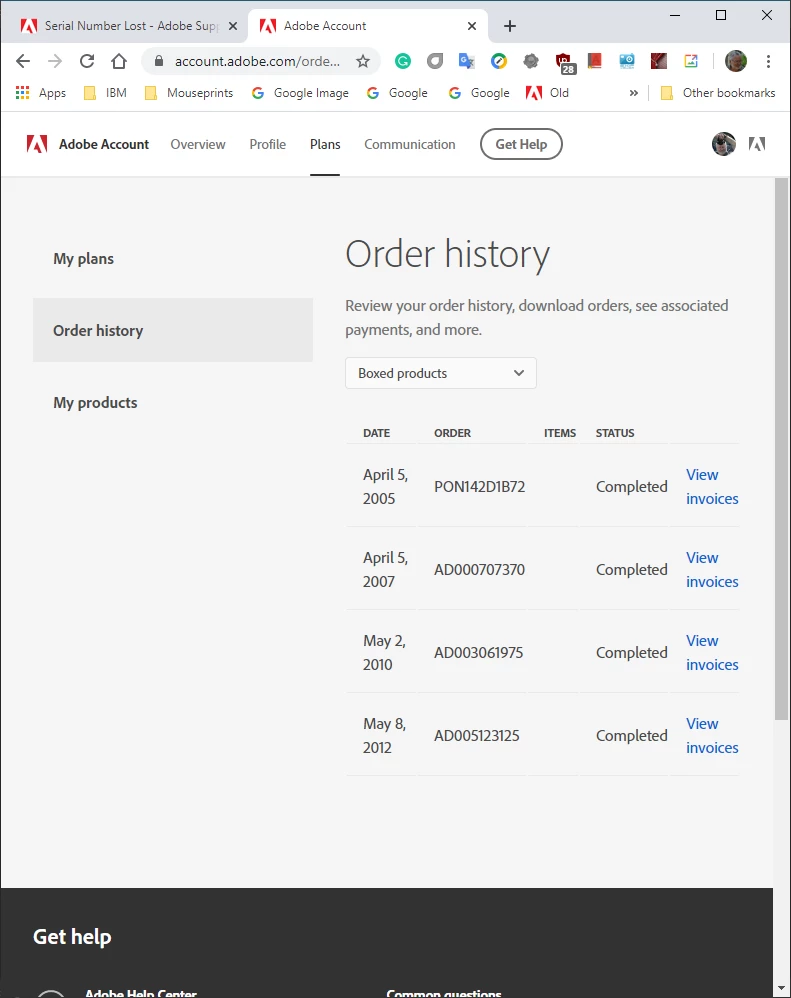
Task: Show hidden bookmarks with double chevron
Action: coord(633,93)
